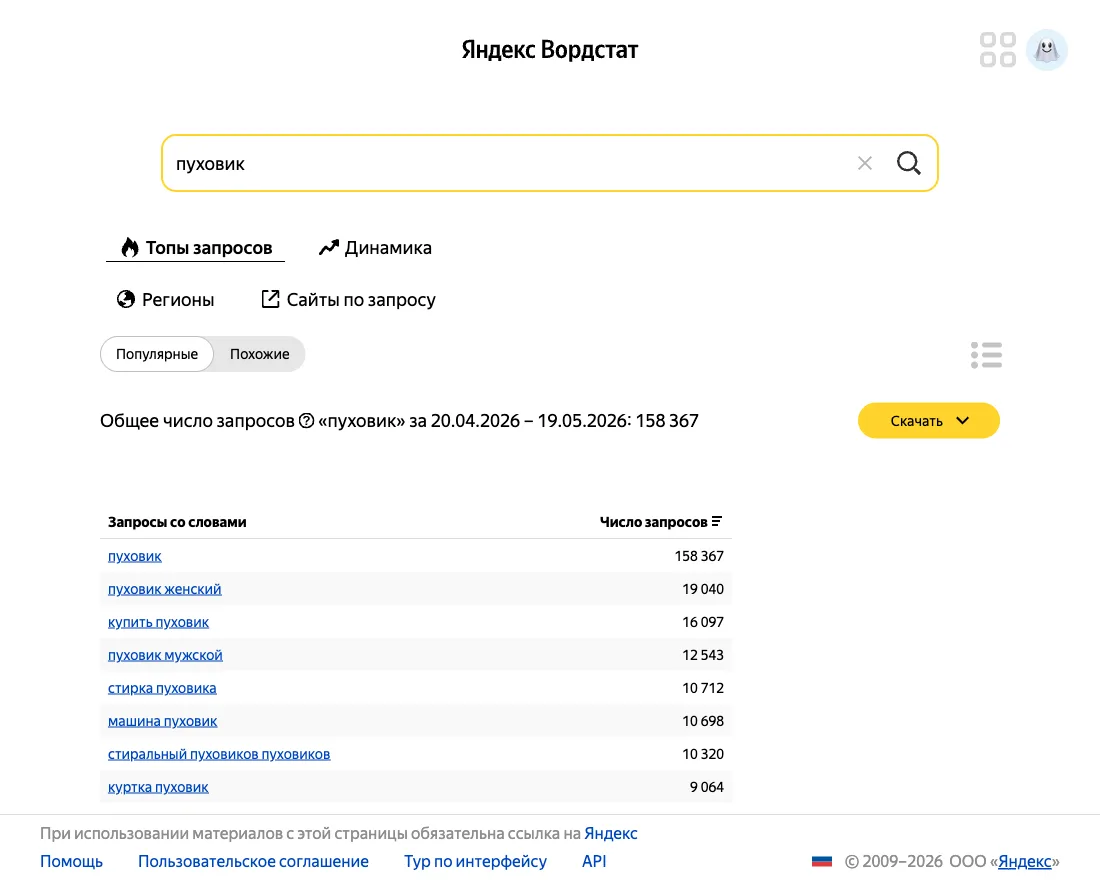The height and width of the screenshot is (880, 1100).
Task: Click the 16 097 count cell
Action: click(x=703, y=622)
